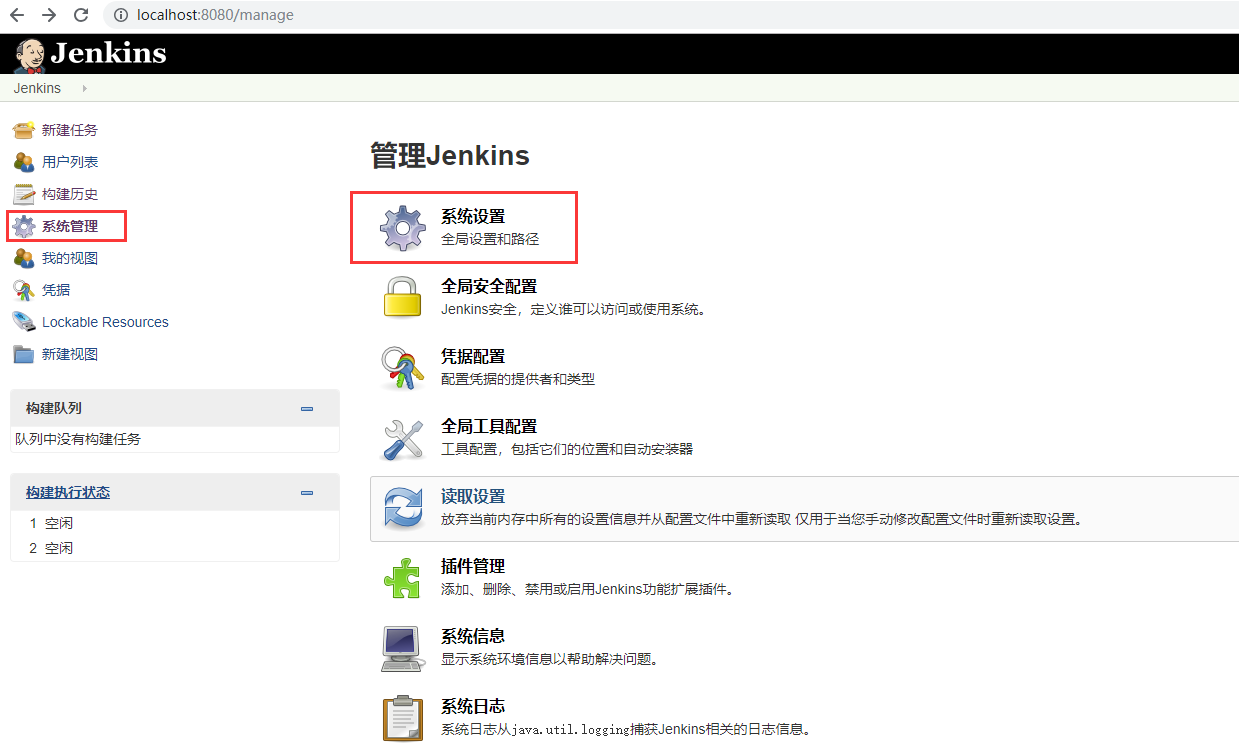Click the 配置凭据的提供者和类型 description
Image resolution: width=1239 pixels, height=751 pixels.
tap(518, 379)
